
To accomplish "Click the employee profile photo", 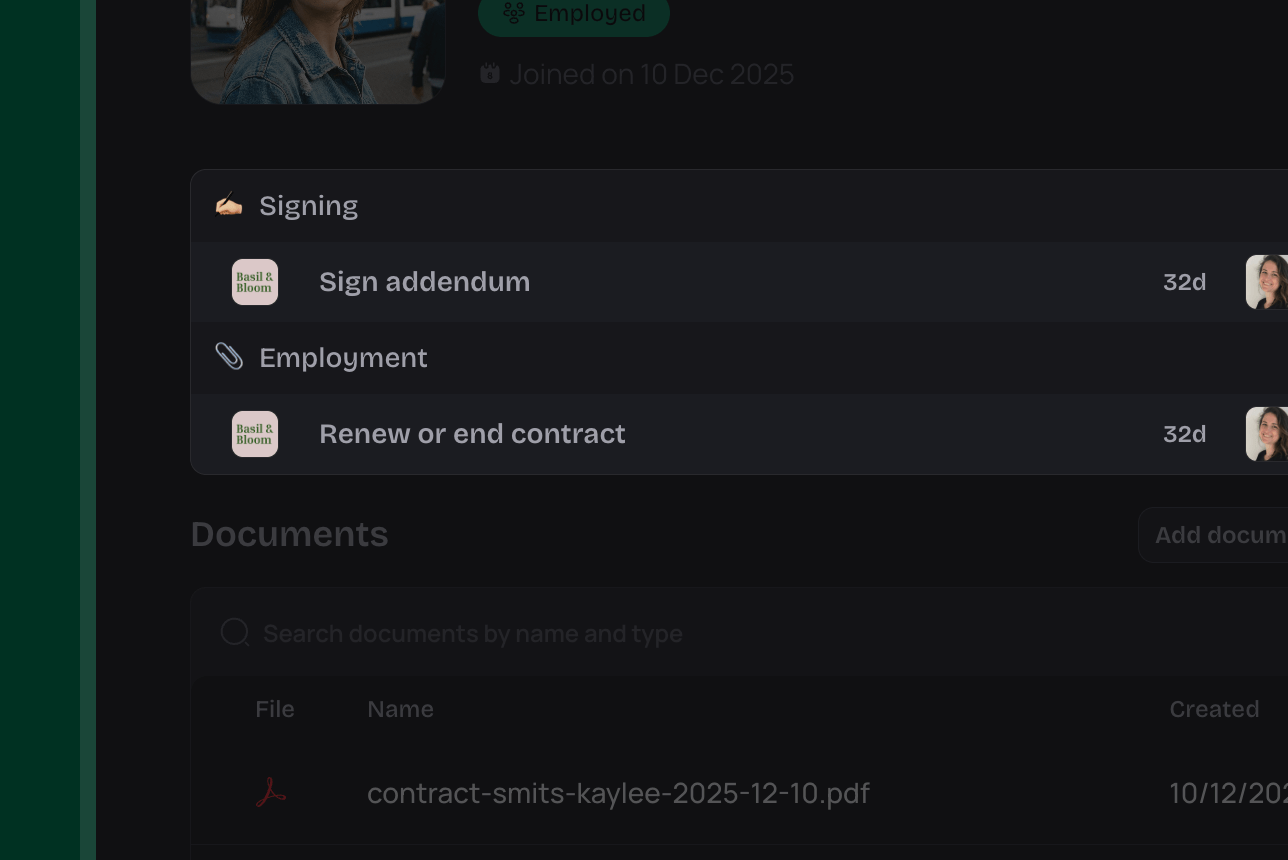I will click(x=318, y=50).
